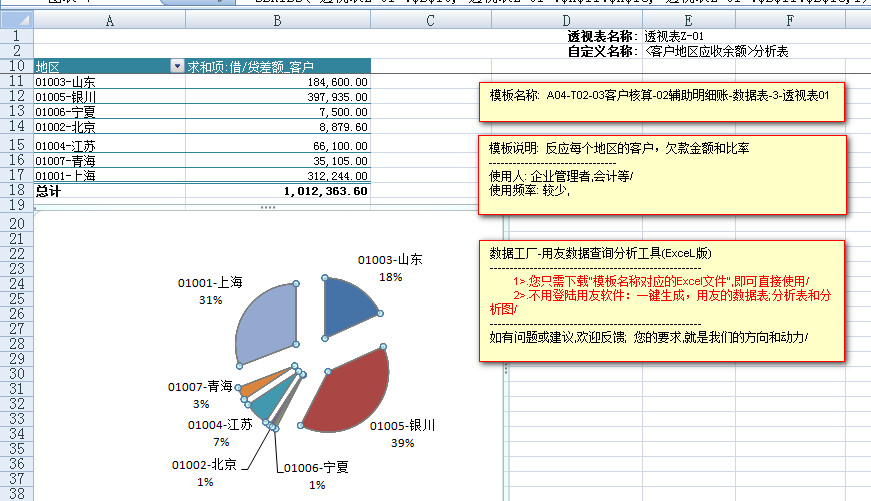871x501 pixels.
Task: Select column B header
Action: (x=278, y=20)
